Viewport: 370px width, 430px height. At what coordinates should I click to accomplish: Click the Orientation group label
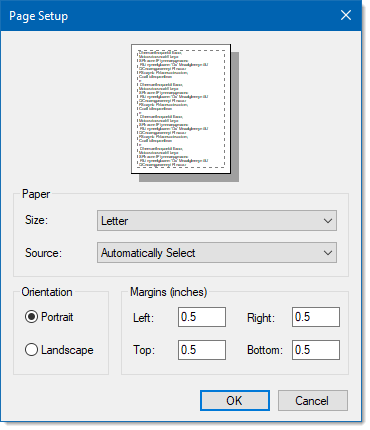click(x=47, y=292)
